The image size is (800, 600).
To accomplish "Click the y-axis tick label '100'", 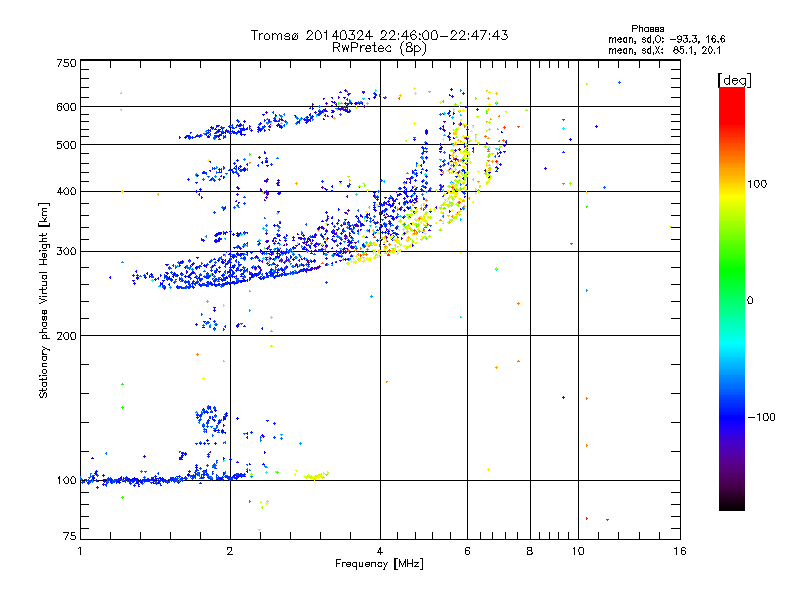I will (x=66, y=481).
